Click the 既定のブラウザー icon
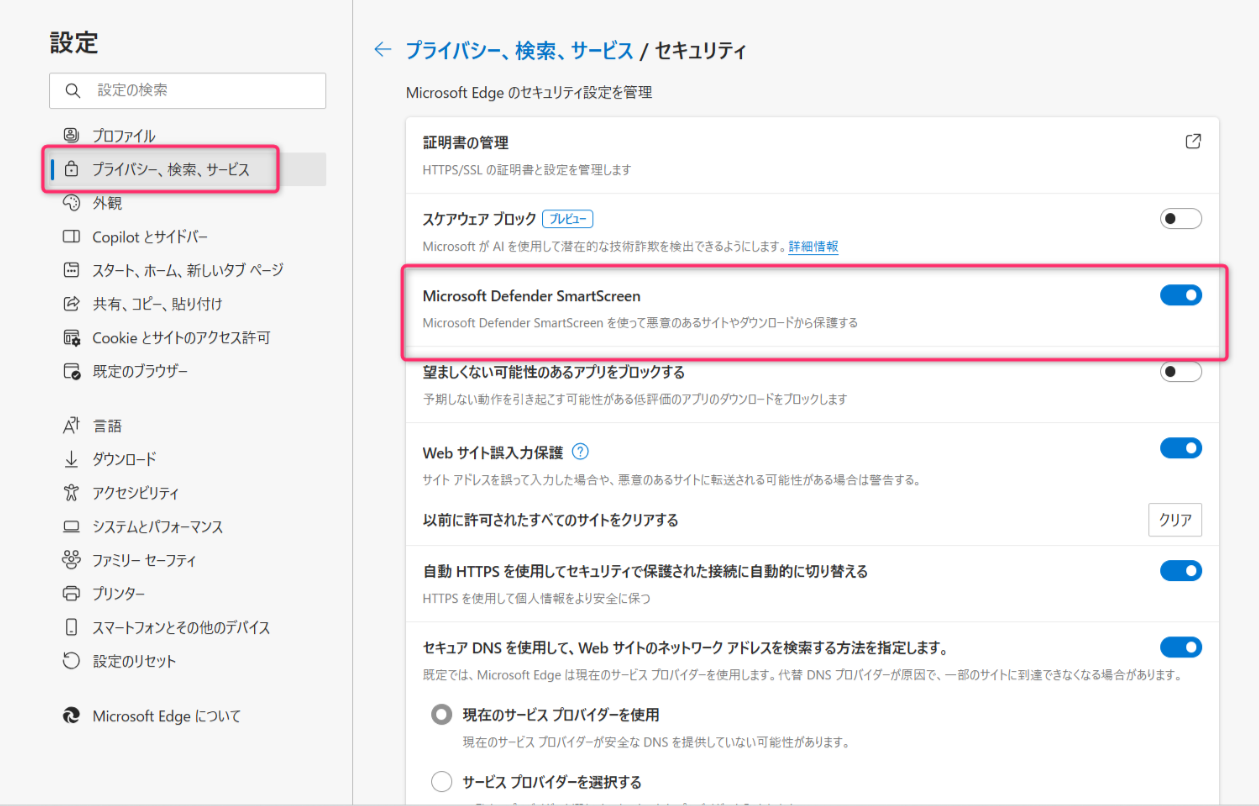This screenshot has width=1259, height=806. (71, 371)
